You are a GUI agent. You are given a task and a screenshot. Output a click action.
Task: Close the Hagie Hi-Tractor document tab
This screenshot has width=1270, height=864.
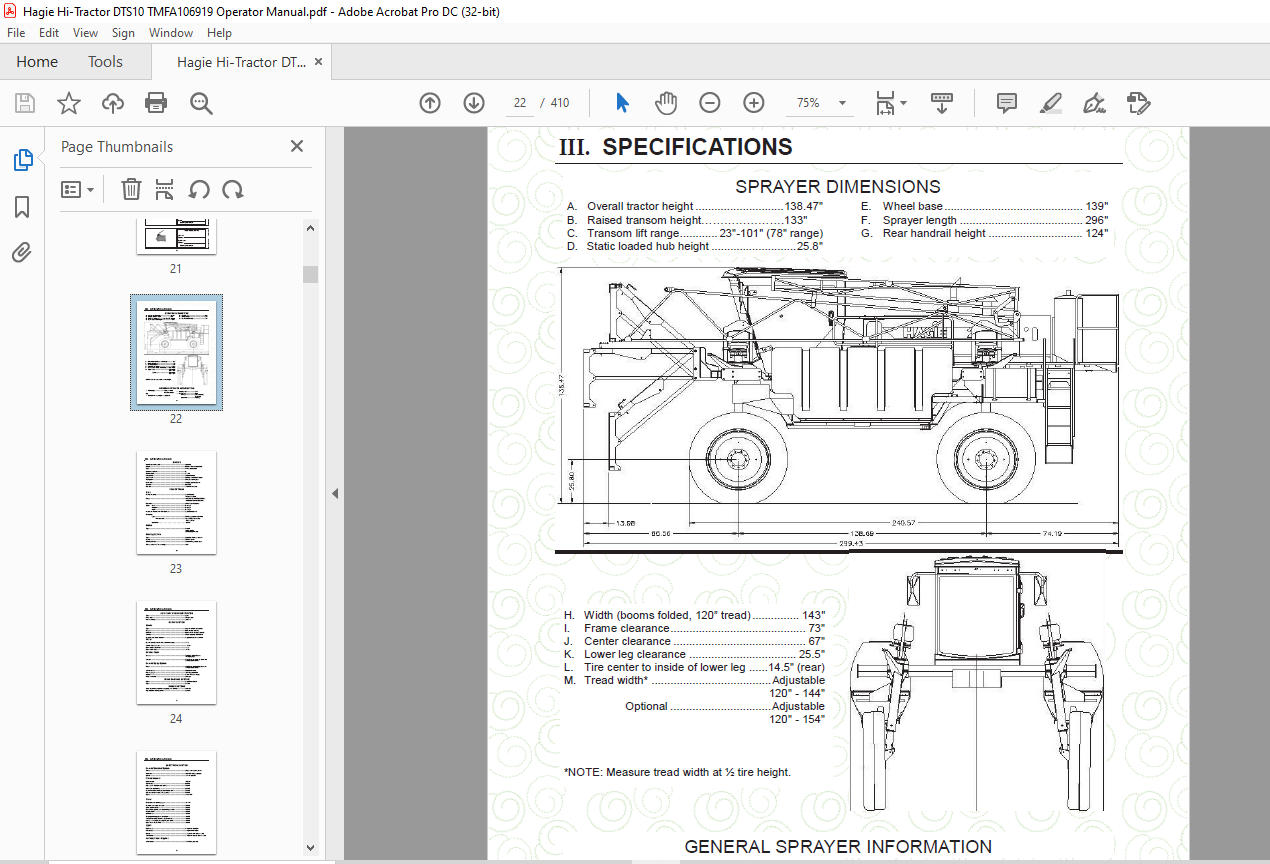coord(319,62)
